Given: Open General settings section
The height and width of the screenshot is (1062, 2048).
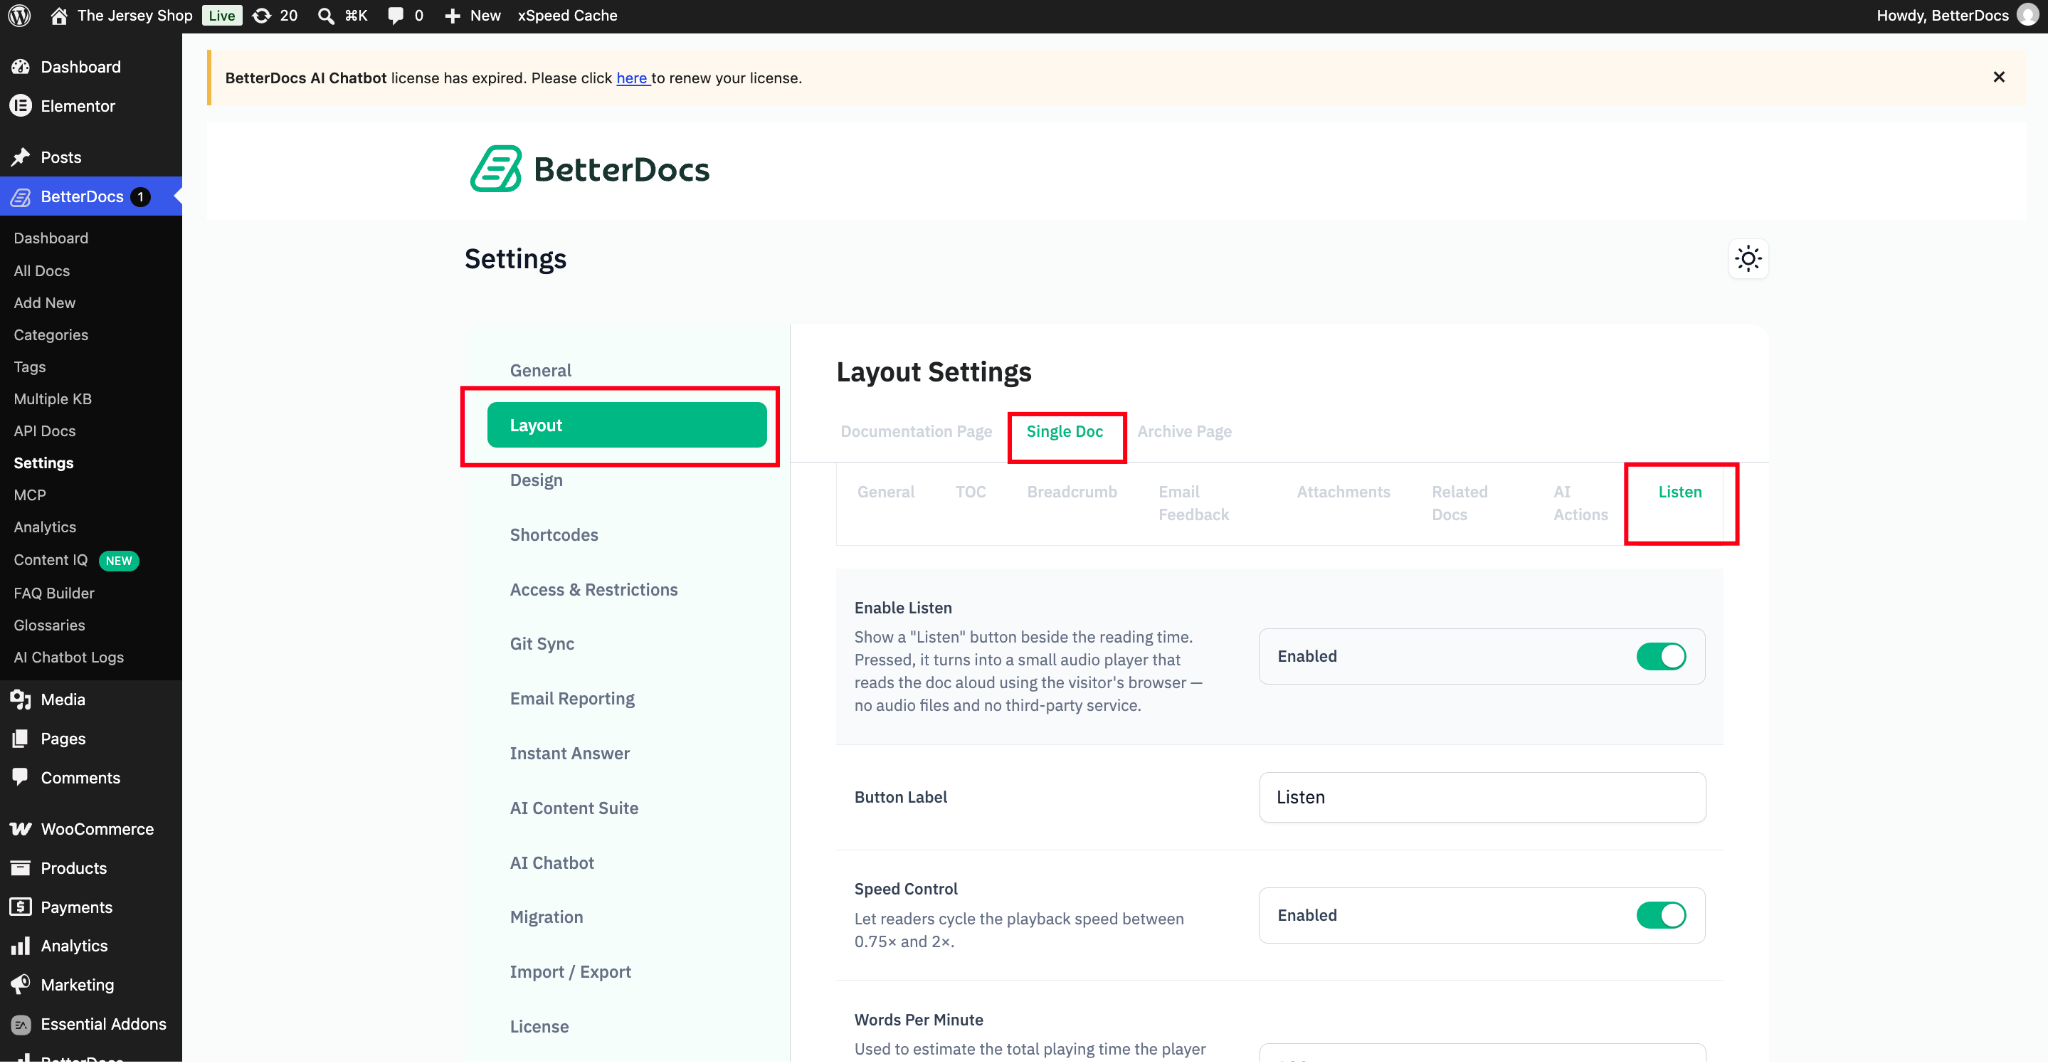Looking at the screenshot, I should tap(541, 370).
